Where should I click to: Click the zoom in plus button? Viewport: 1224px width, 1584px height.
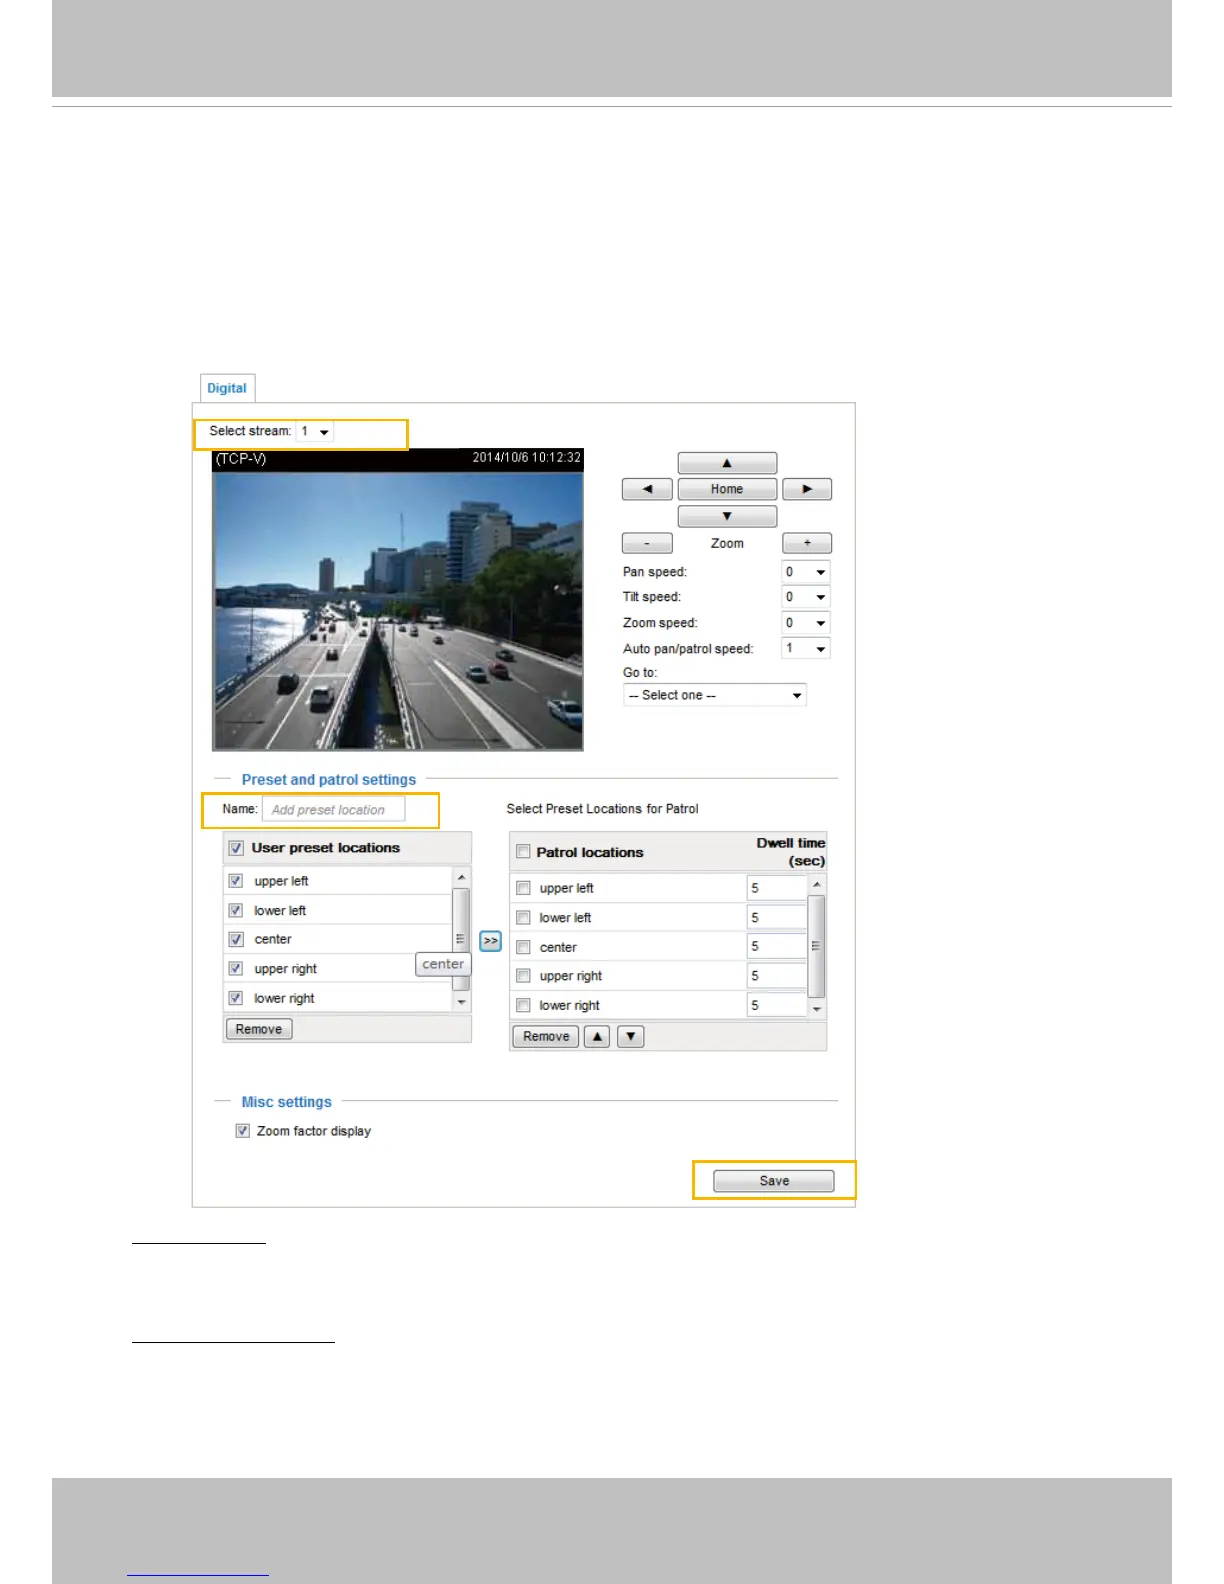(807, 543)
